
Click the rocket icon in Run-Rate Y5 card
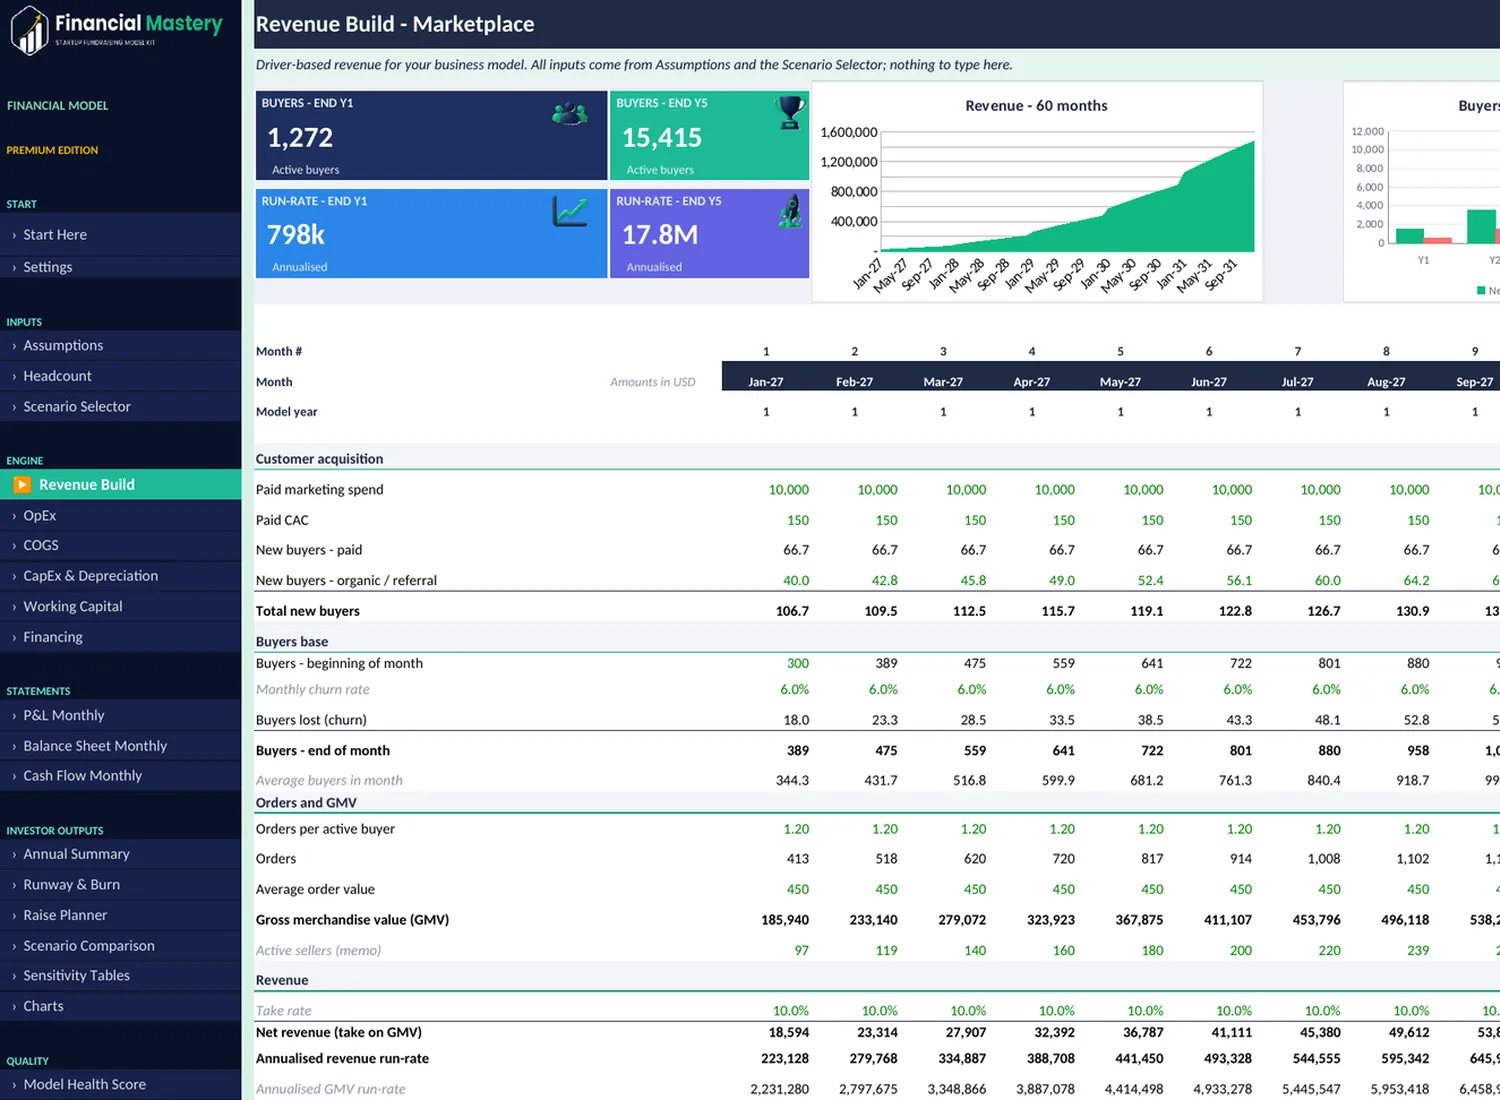791,211
